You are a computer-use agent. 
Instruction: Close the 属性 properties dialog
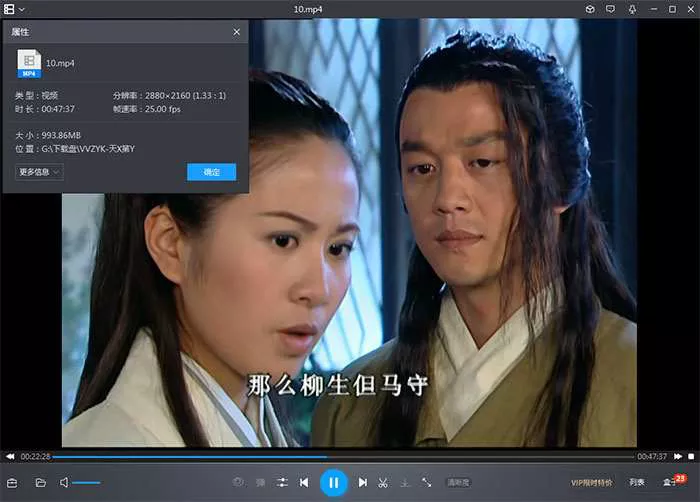[237, 32]
